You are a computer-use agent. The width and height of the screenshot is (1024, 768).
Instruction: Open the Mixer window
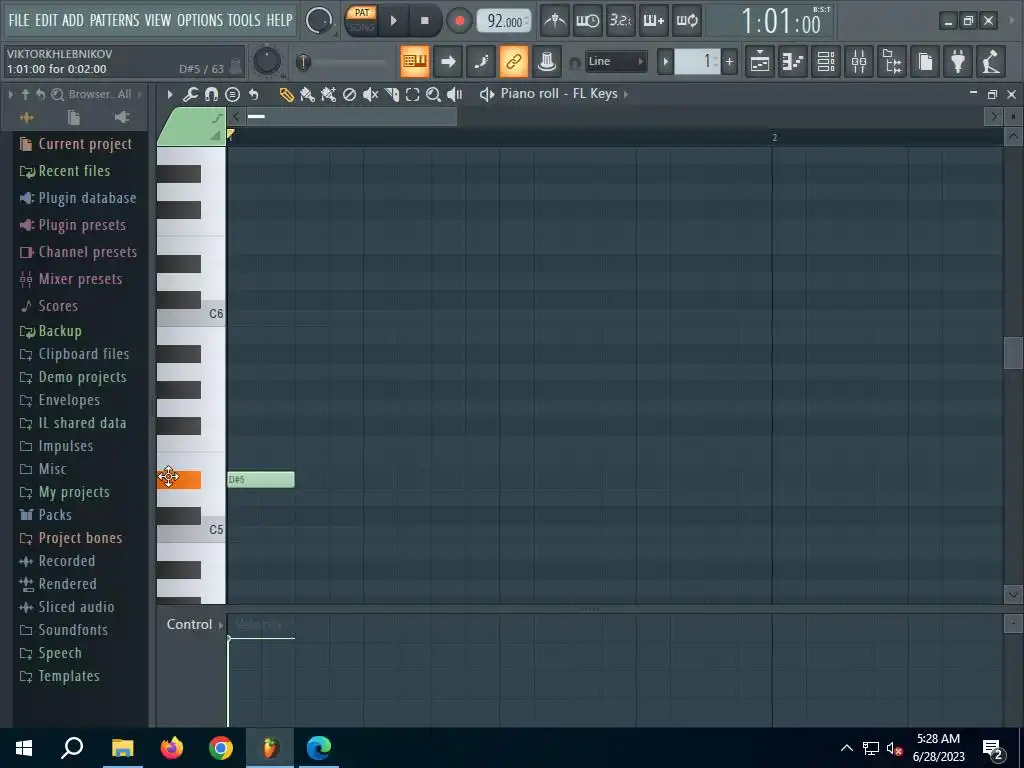859,61
